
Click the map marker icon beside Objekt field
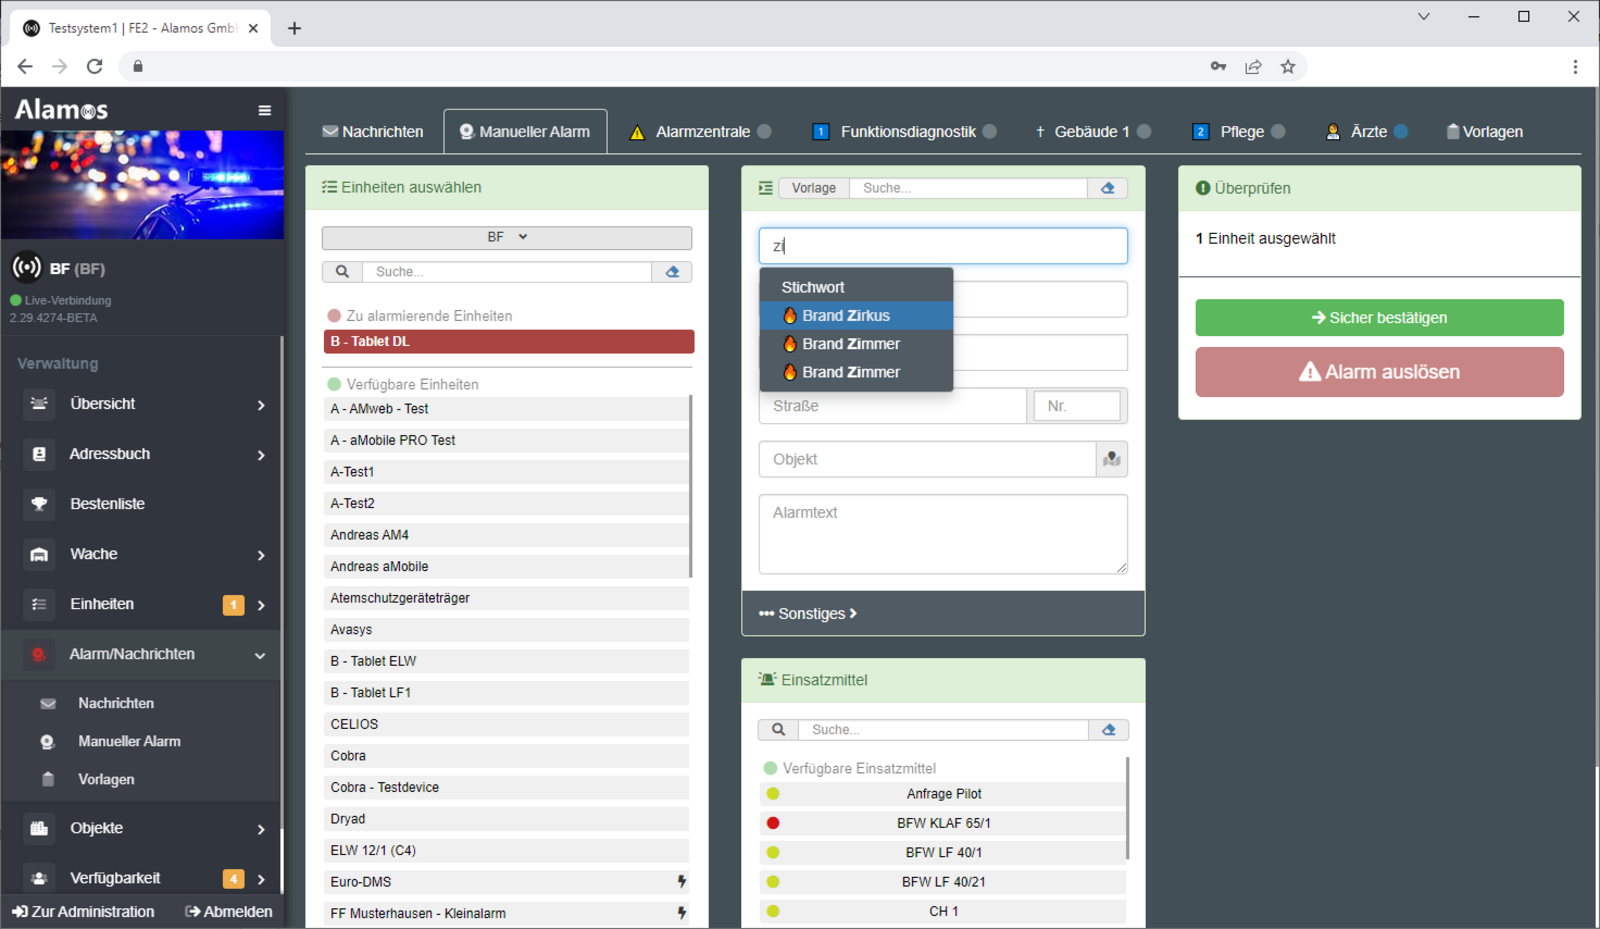pos(1111,459)
